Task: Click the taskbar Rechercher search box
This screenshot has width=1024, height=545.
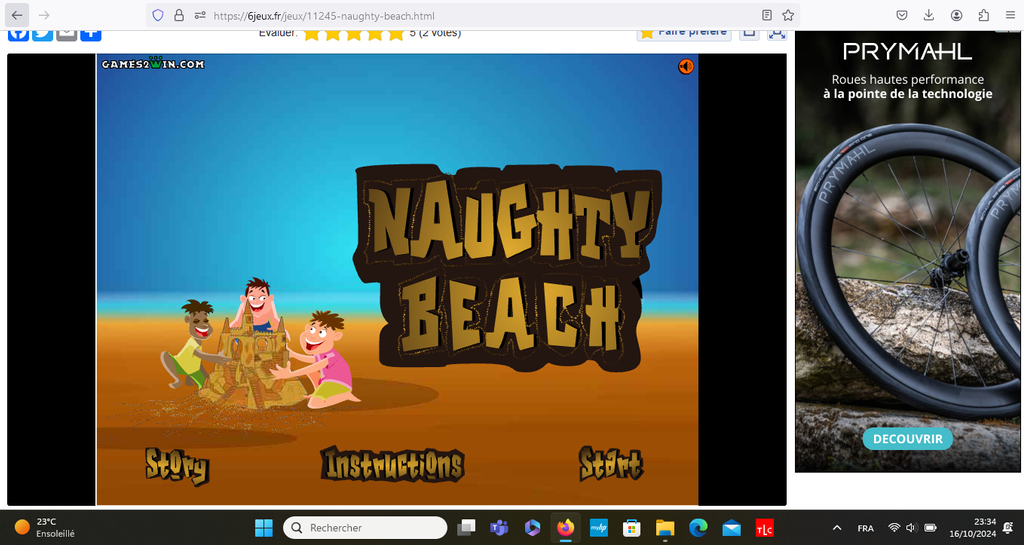Action: pos(365,527)
